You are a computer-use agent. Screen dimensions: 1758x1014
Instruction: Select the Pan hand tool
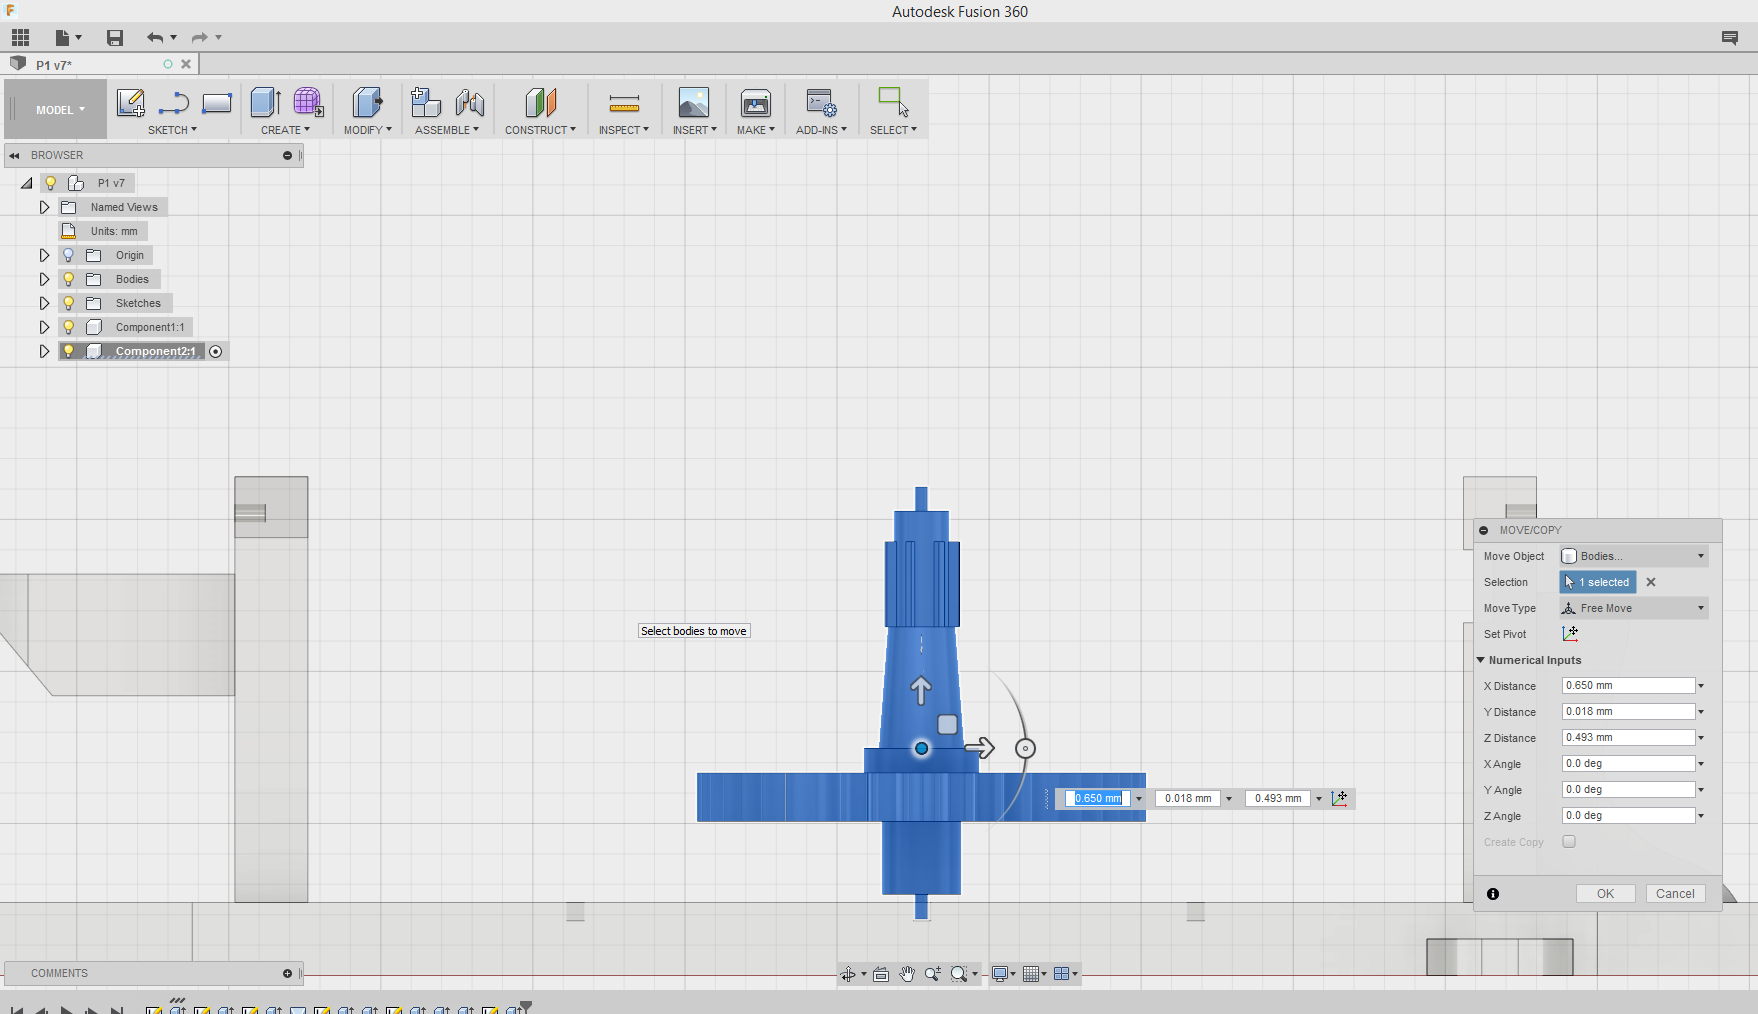tap(907, 974)
